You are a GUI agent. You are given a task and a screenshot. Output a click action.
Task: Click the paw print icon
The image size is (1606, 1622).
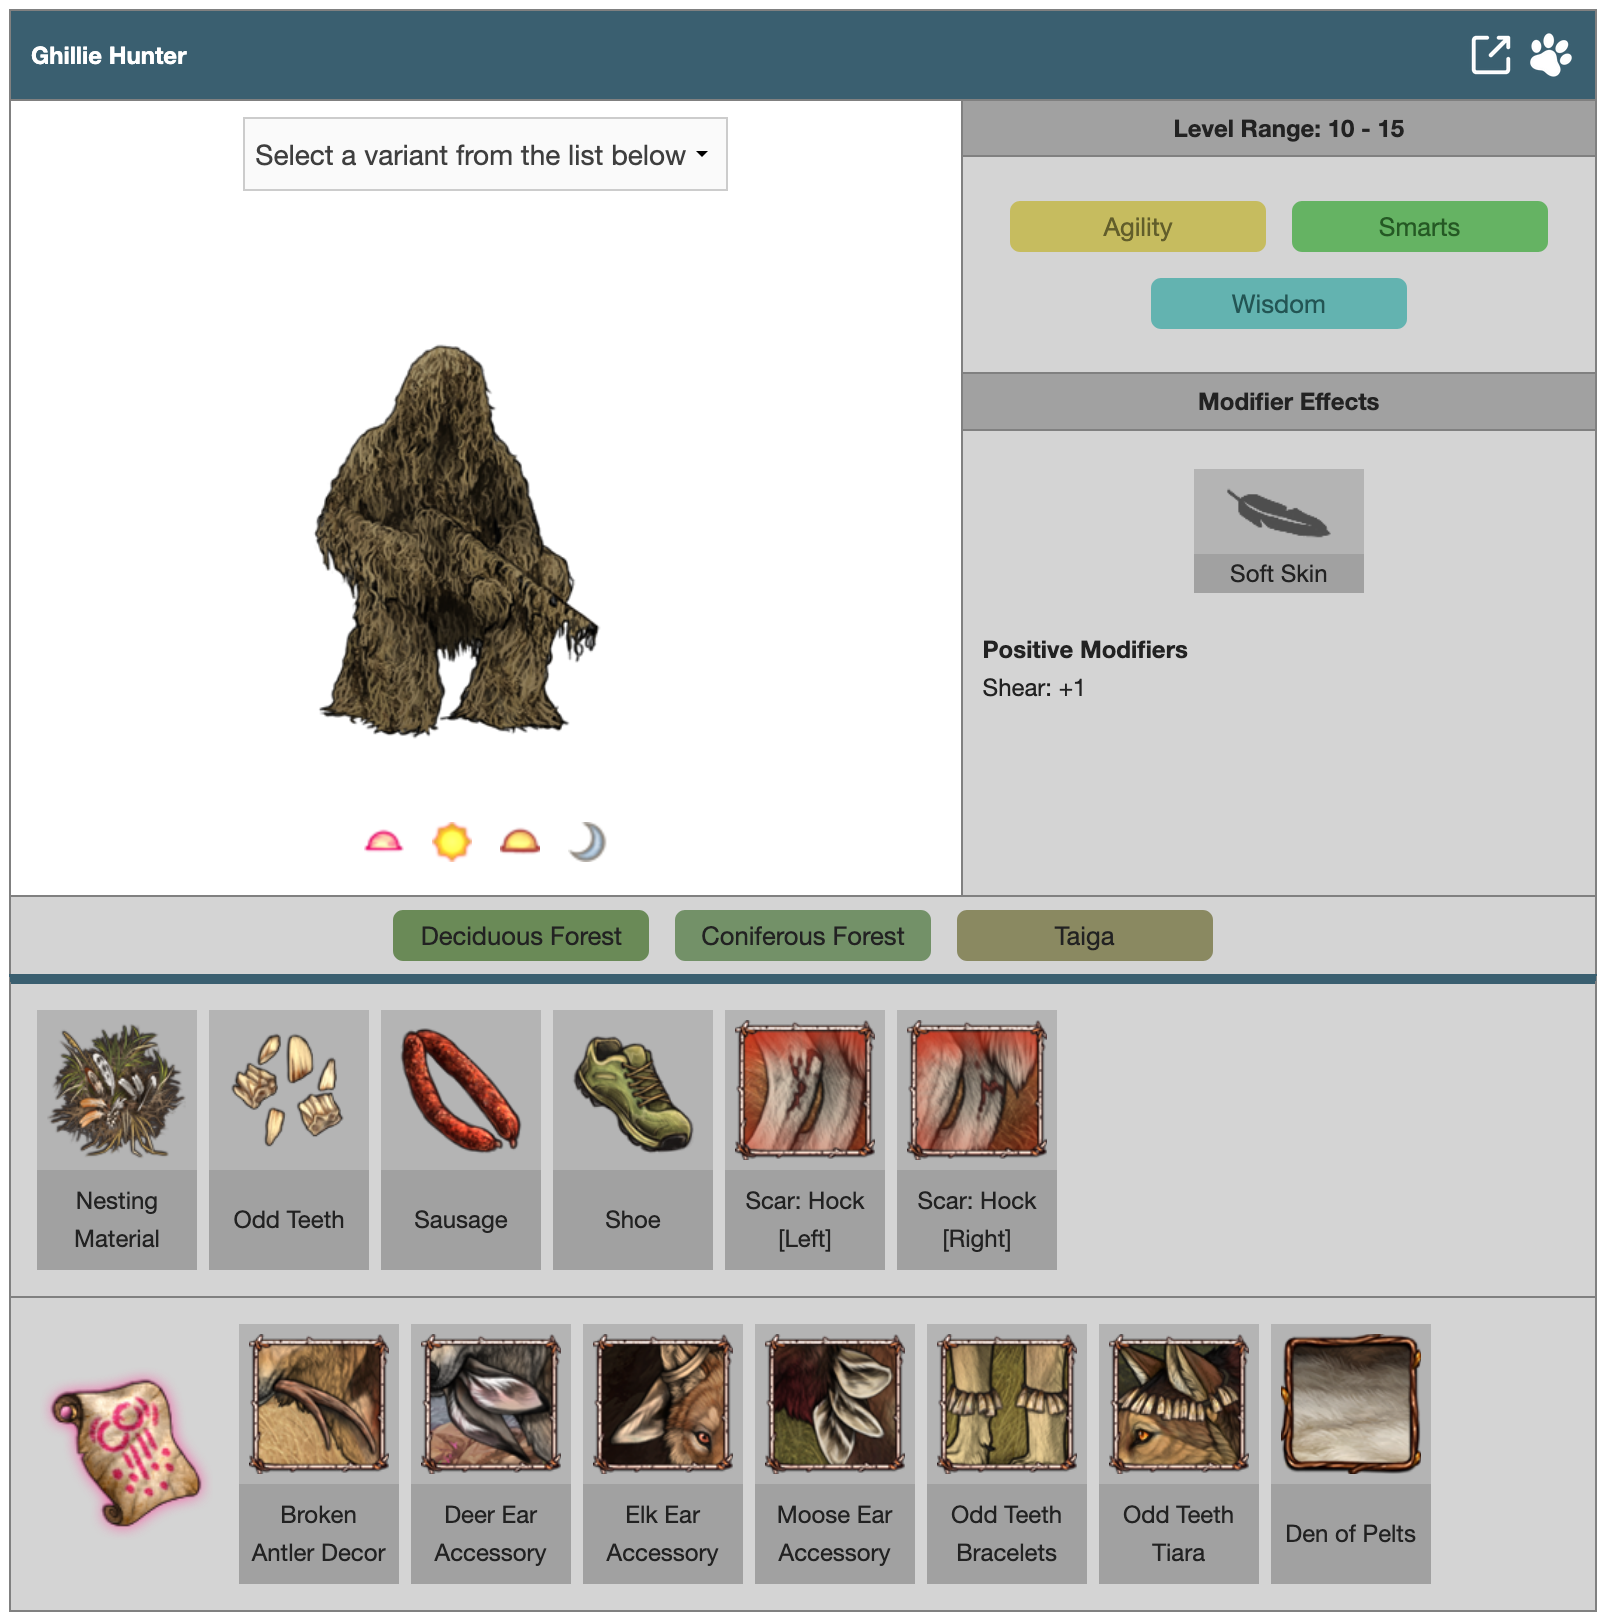1550,55
